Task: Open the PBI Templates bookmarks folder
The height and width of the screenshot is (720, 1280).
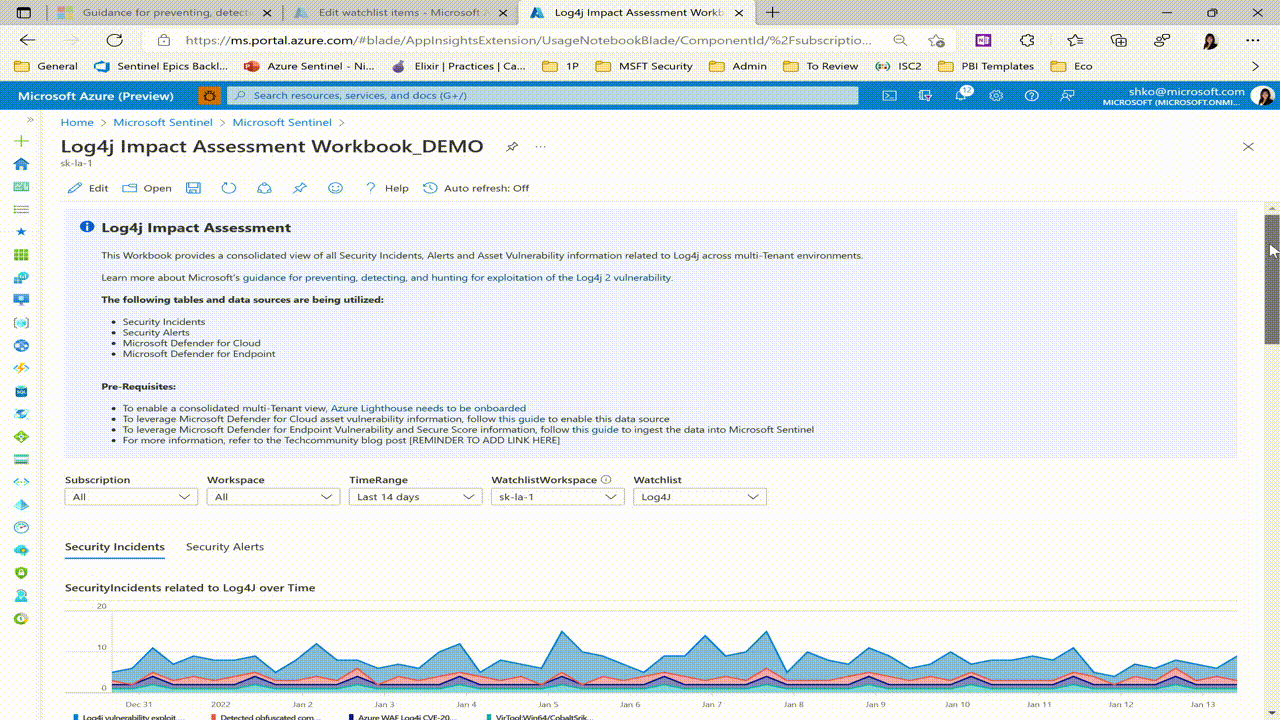Action: pos(986,66)
